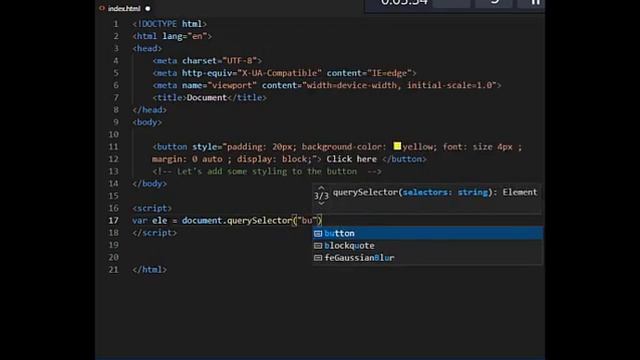Place cursor in "Document" title text

point(207,98)
